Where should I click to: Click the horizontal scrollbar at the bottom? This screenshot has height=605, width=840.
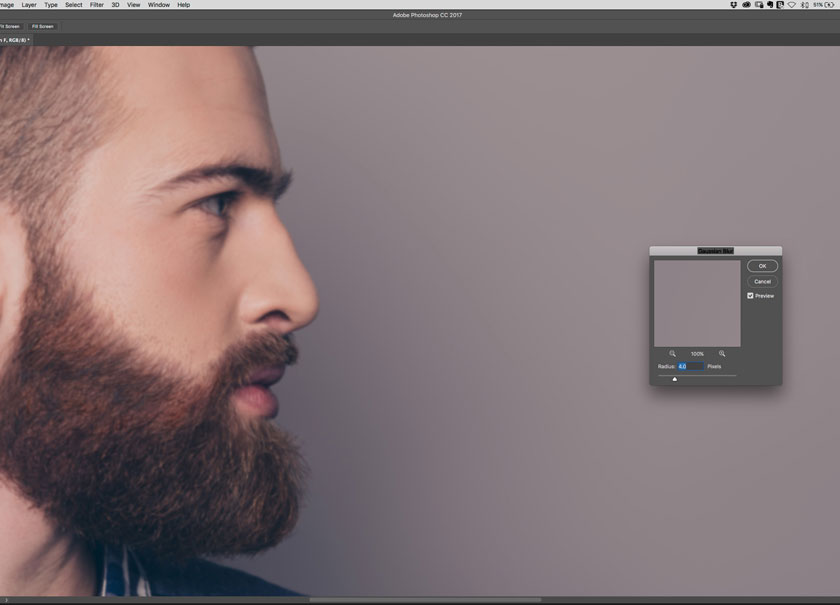pyautogui.click(x=425, y=600)
